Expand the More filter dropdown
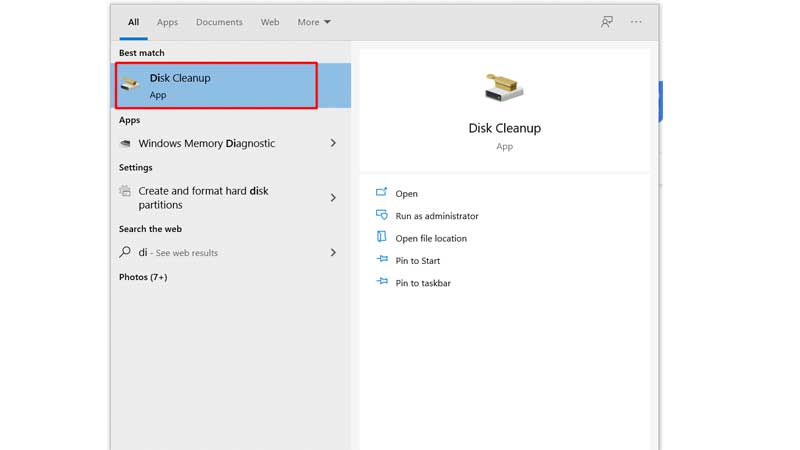 pyautogui.click(x=313, y=22)
